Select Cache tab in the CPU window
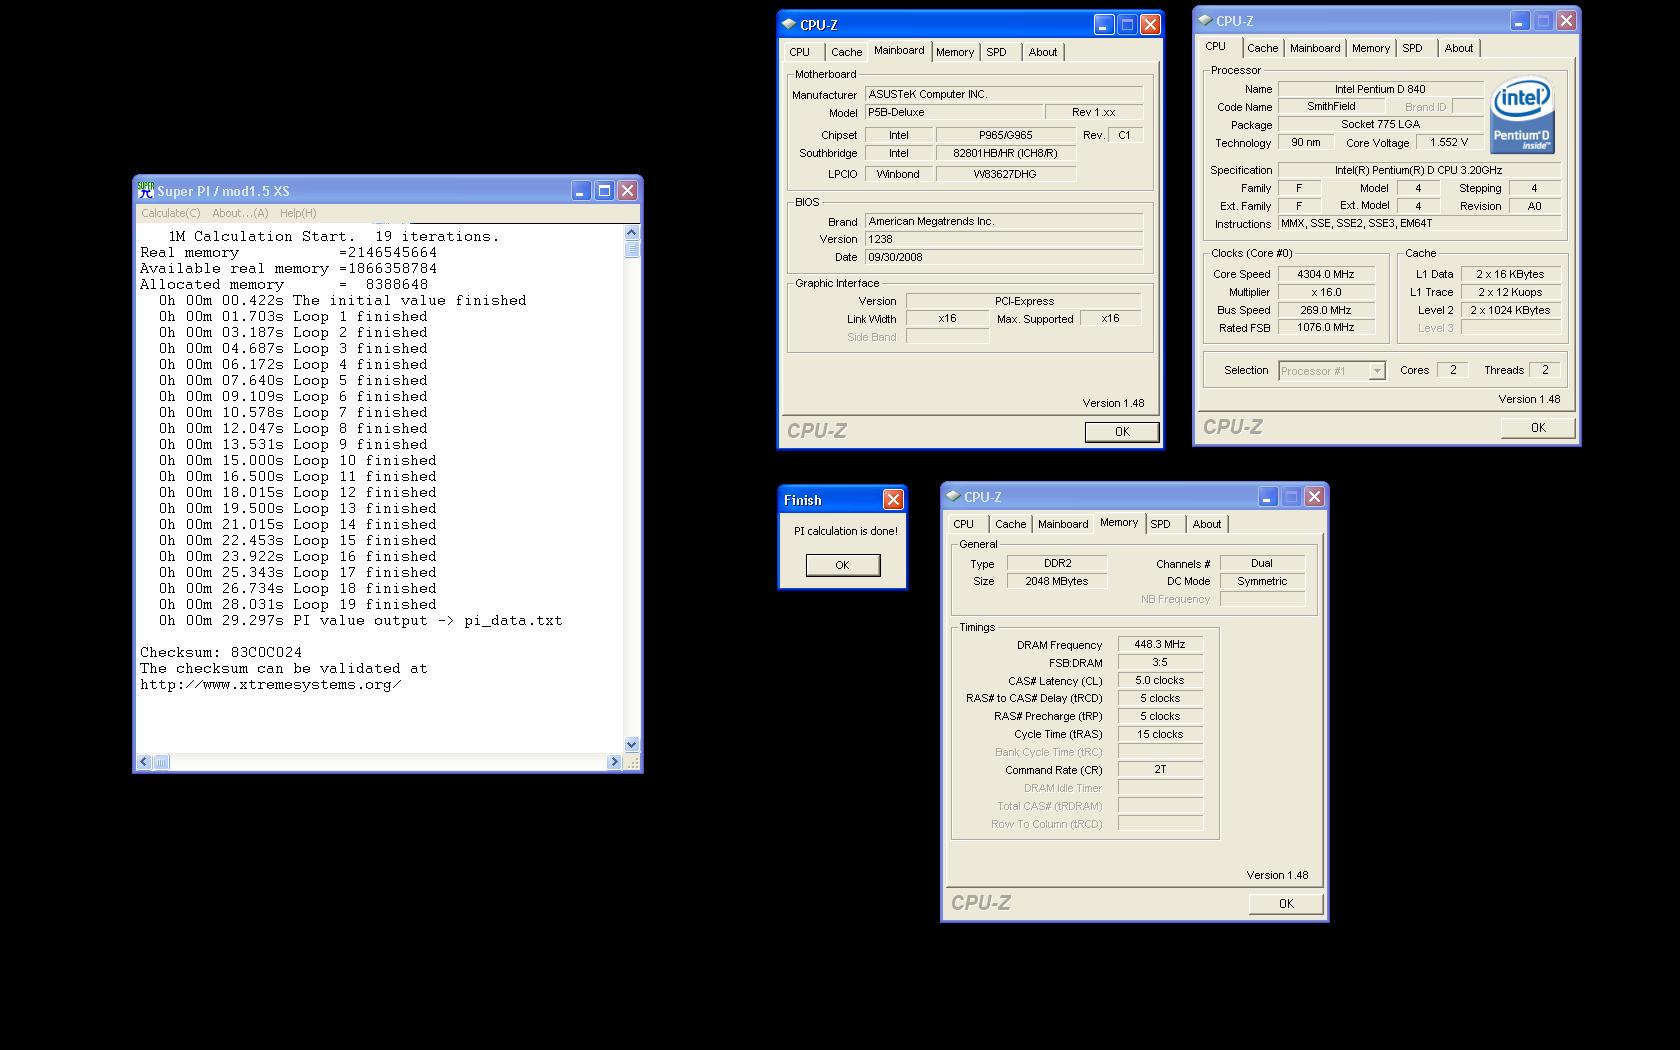 point(1262,48)
